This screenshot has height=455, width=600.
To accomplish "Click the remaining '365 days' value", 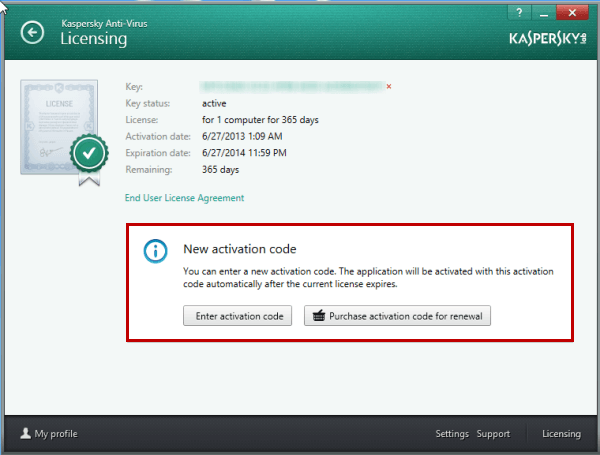I will 220,170.
